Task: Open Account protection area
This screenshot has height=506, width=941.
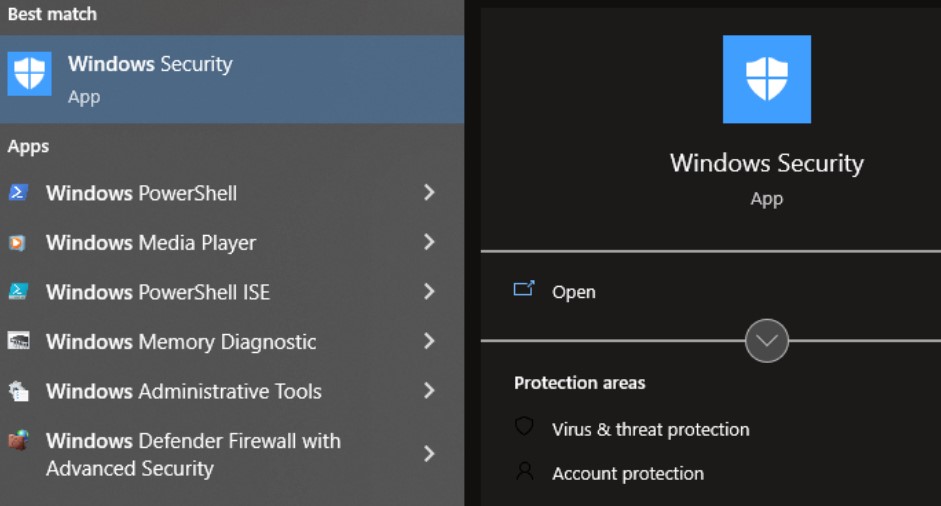Action: click(628, 474)
